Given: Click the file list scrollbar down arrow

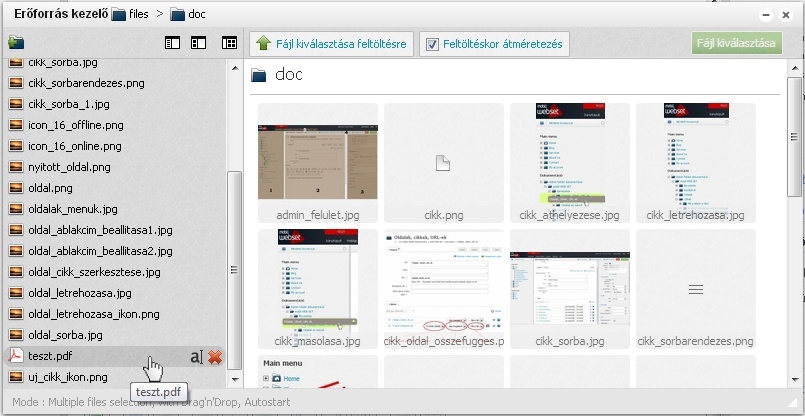Looking at the screenshot, I should (235, 379).
